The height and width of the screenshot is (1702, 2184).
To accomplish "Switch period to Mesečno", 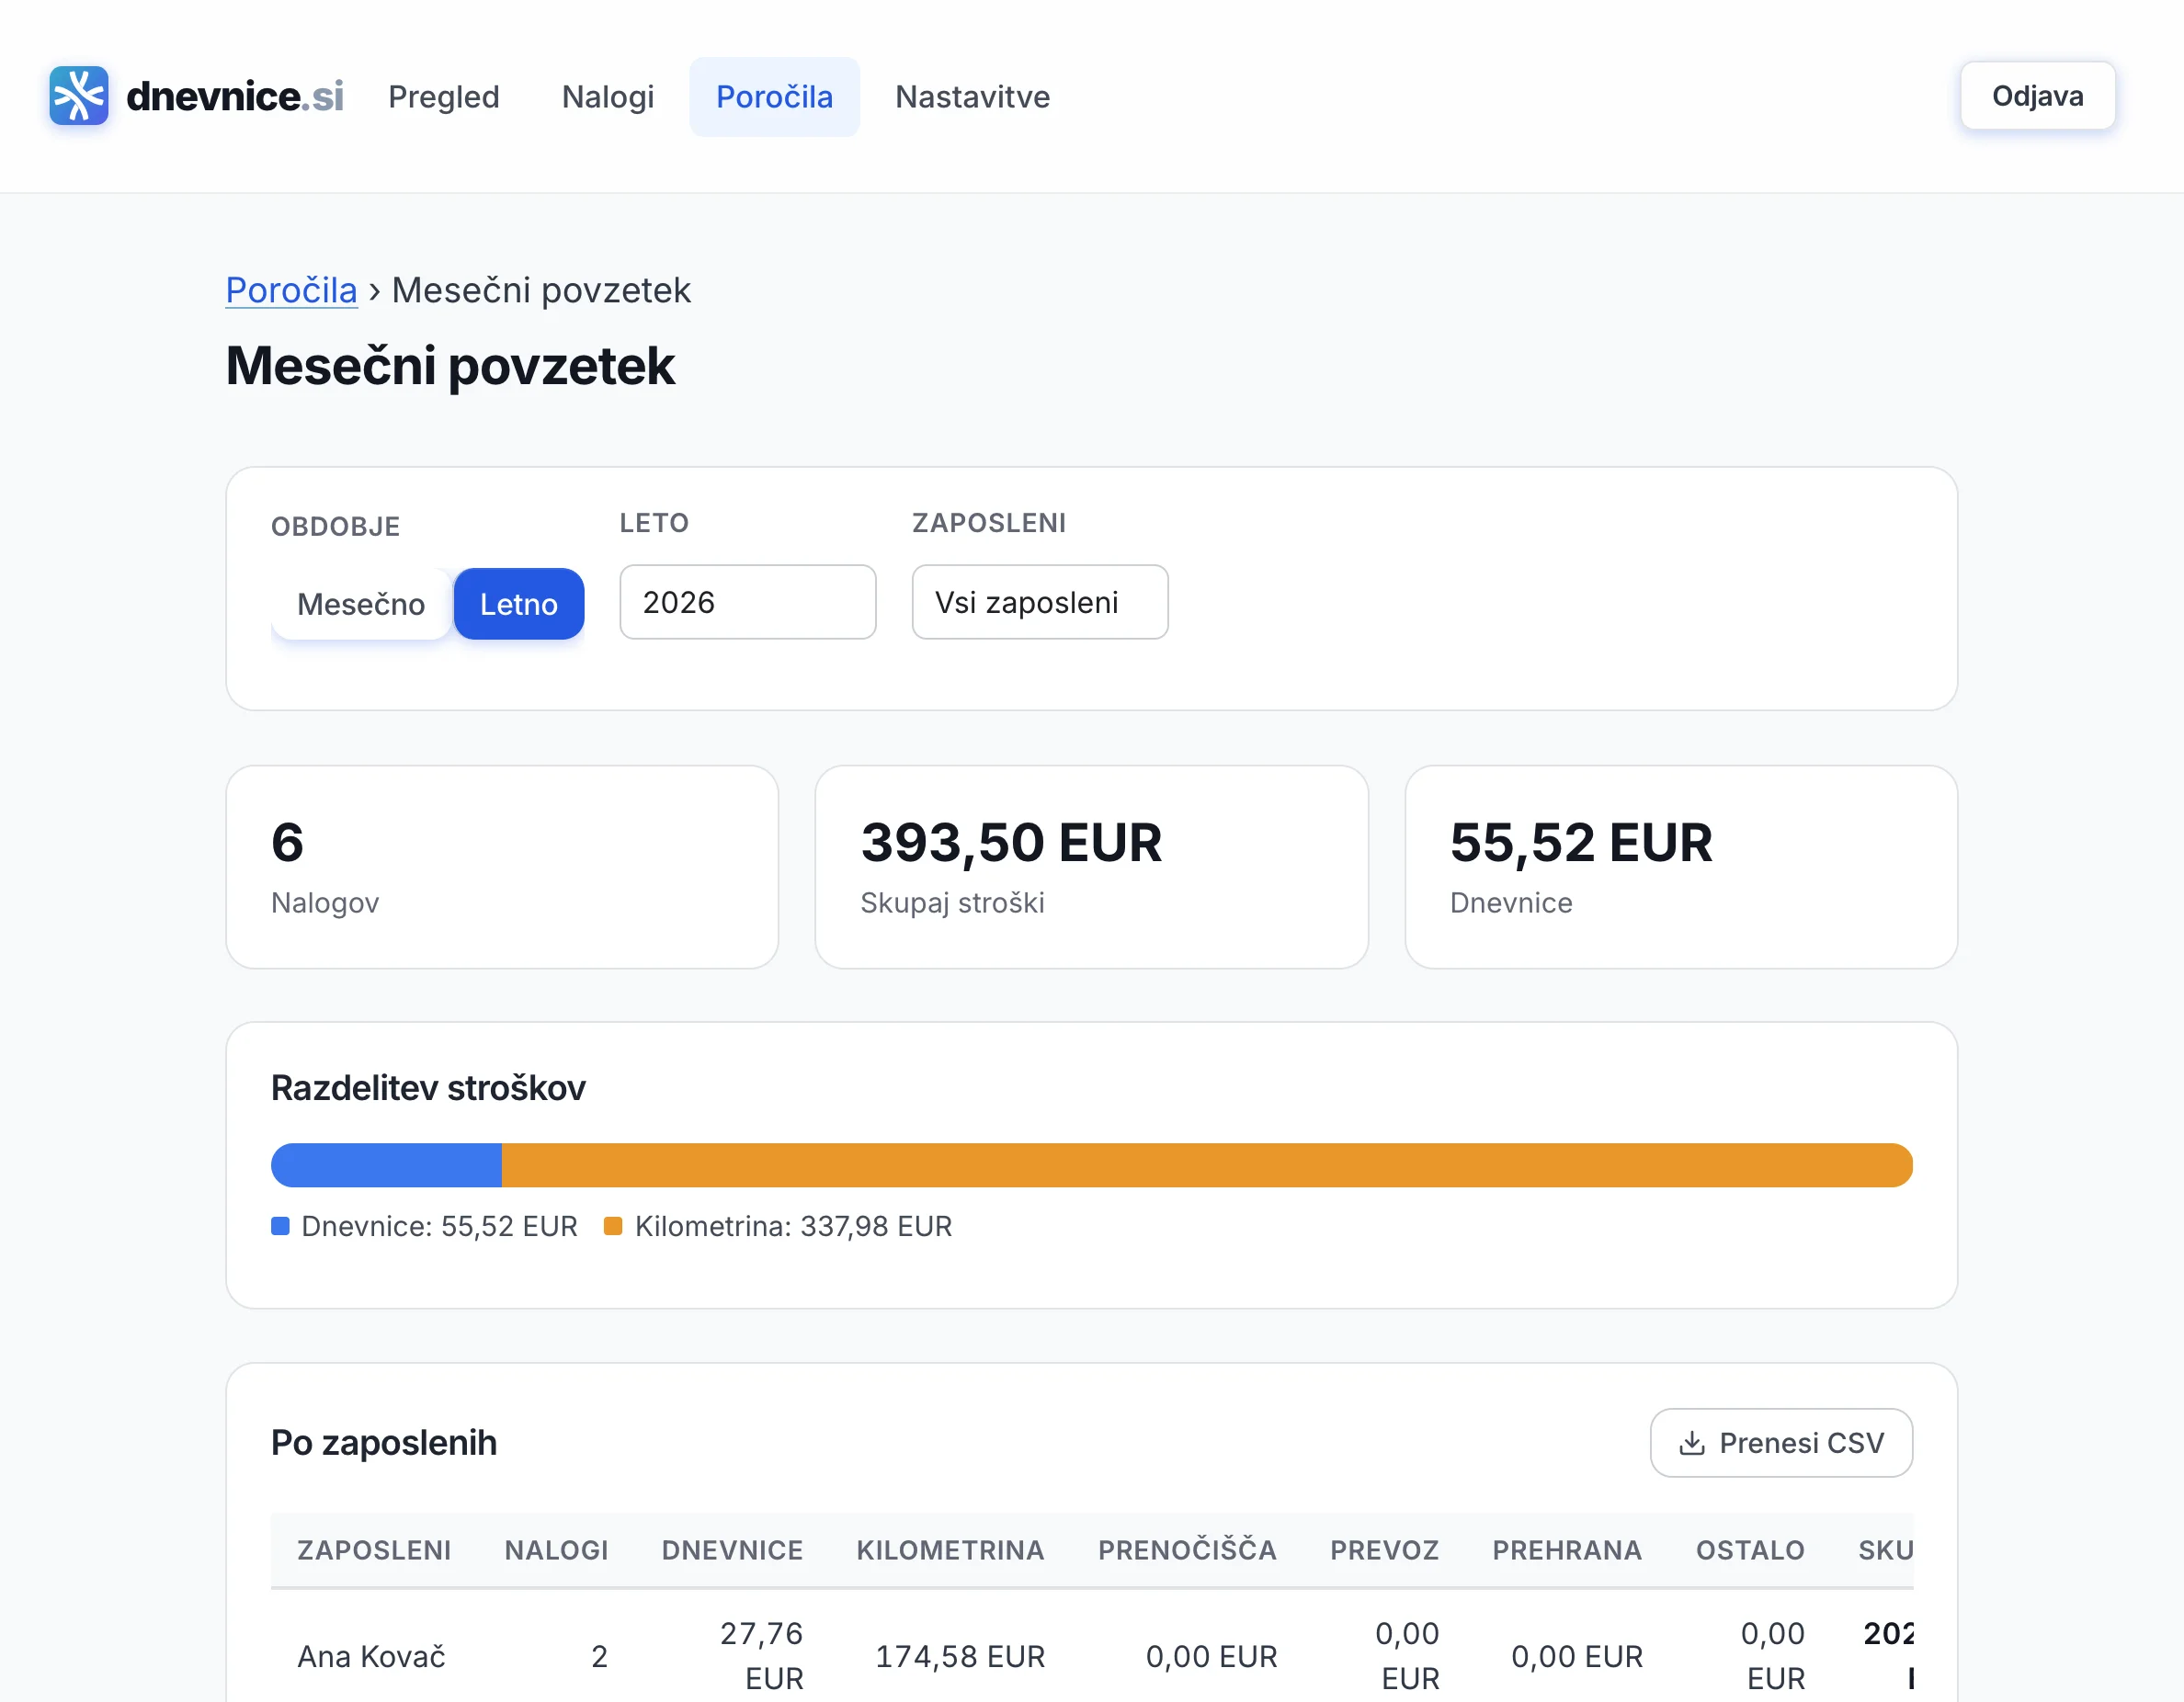I will point(360,604).
